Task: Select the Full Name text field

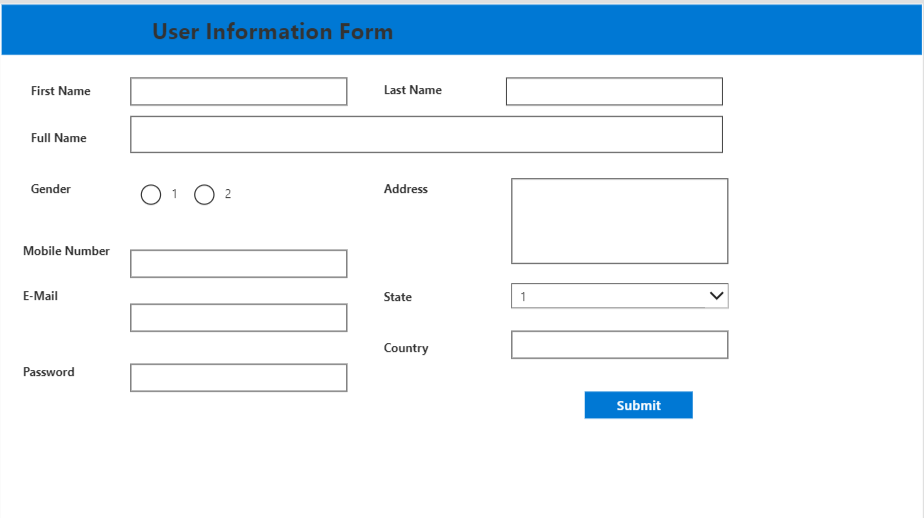Action: (426, 135)
